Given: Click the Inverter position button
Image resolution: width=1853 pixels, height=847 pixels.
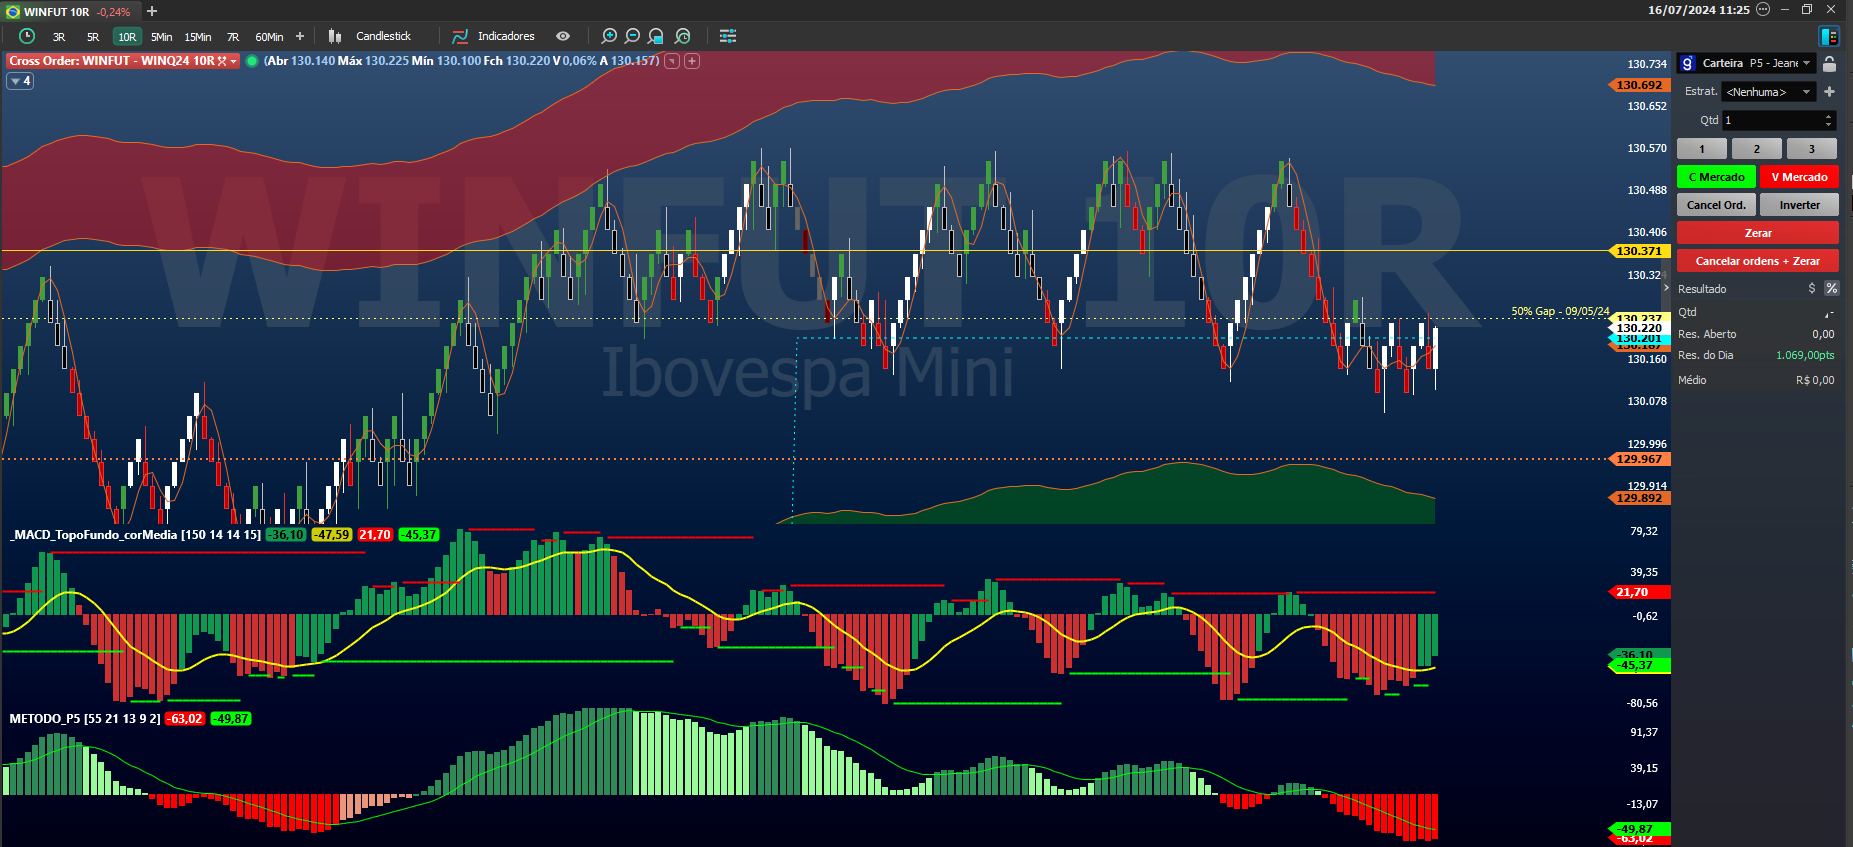Looking at the screenshot, I should point(1799,205).
